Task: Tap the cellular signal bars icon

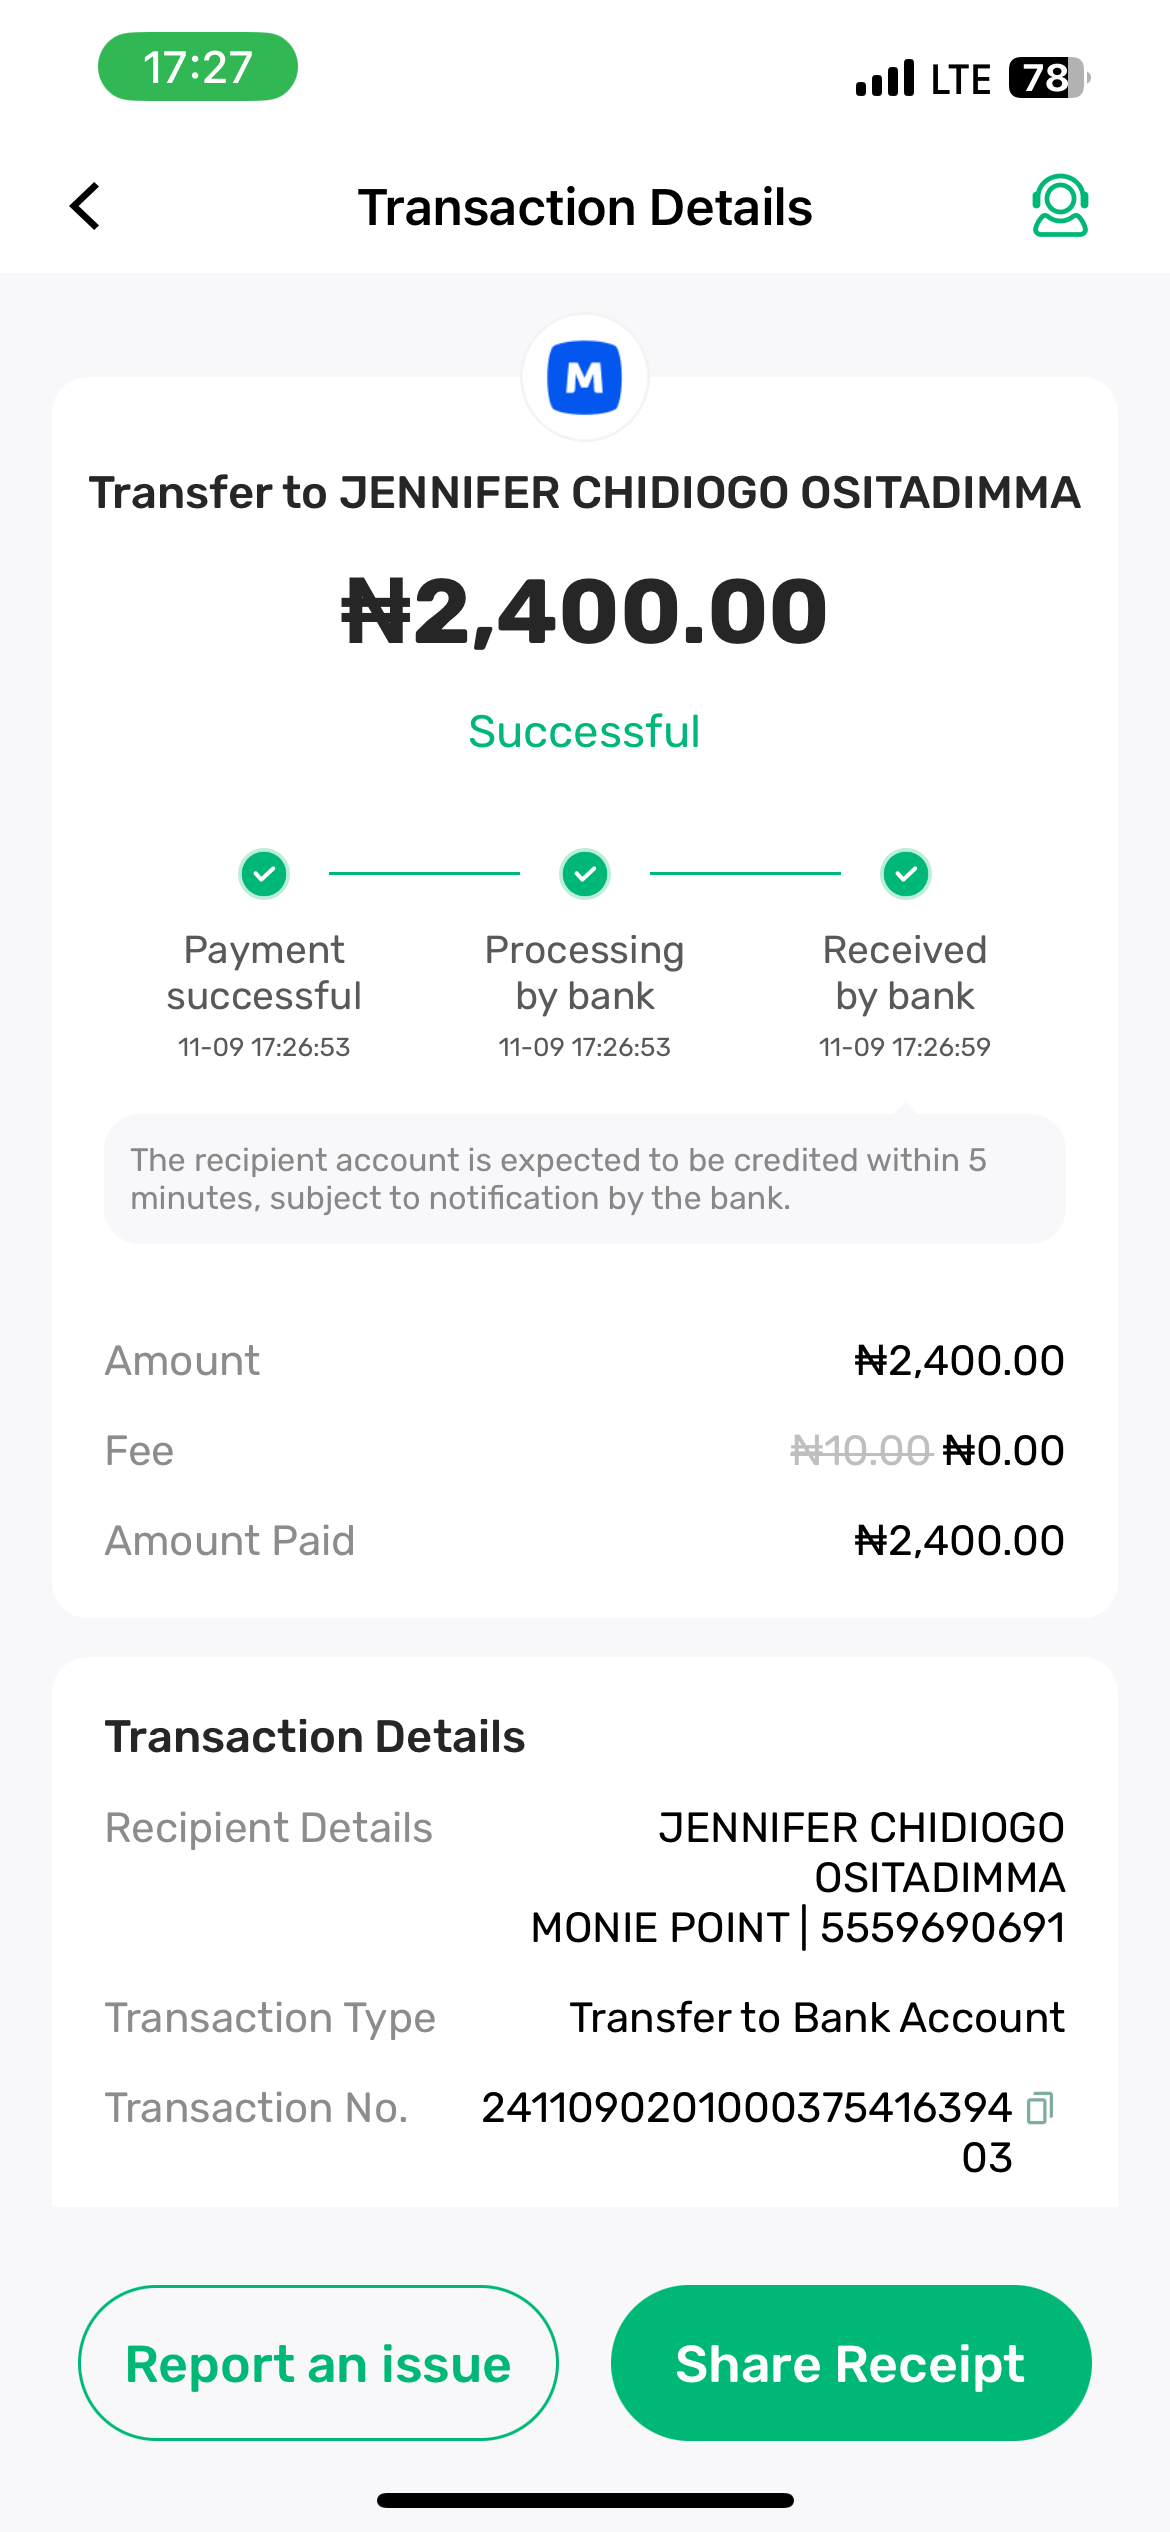Action: (885, 78)
